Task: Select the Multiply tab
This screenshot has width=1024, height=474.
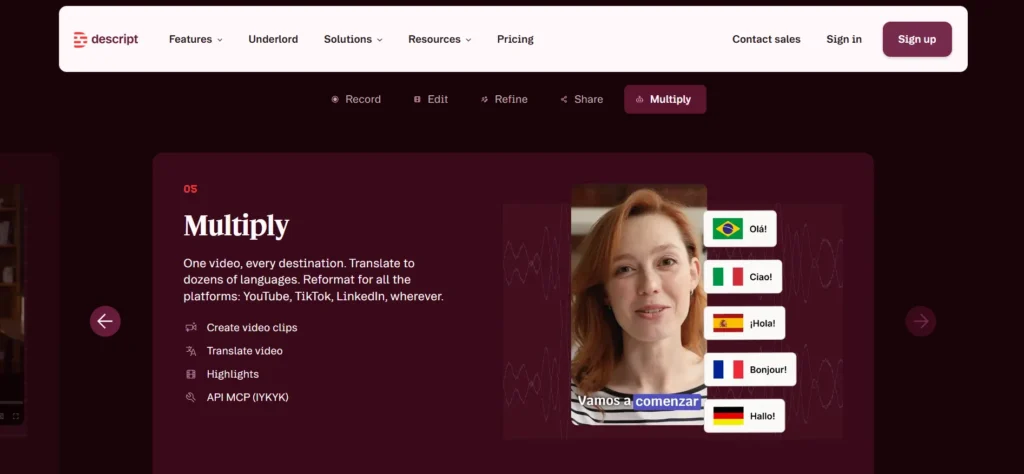Action: pos(665,99)
